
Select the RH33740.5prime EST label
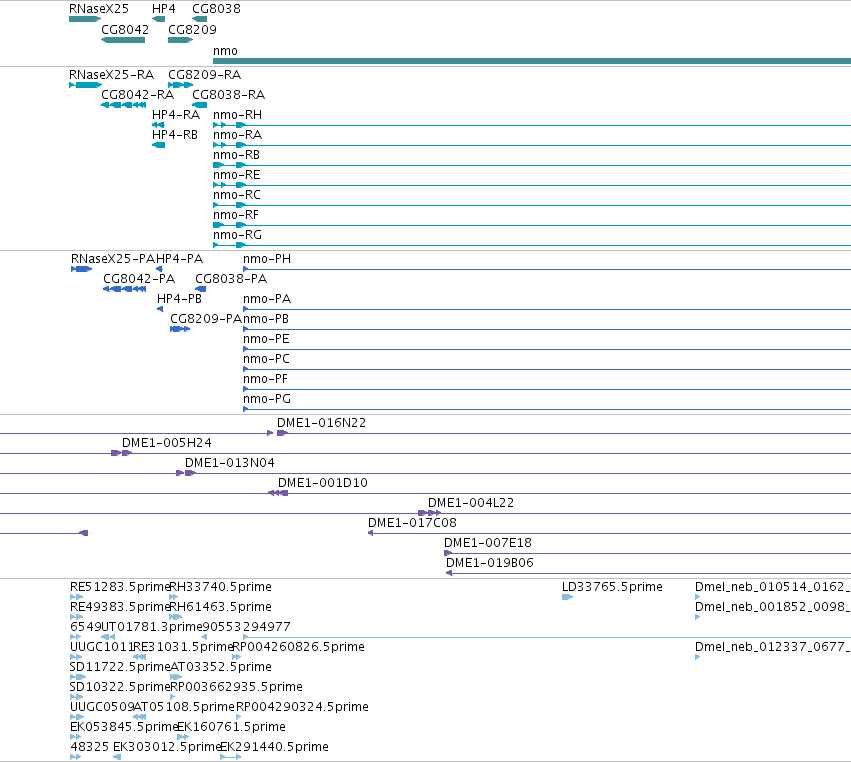pyautogui.click(x=221, y=587)
